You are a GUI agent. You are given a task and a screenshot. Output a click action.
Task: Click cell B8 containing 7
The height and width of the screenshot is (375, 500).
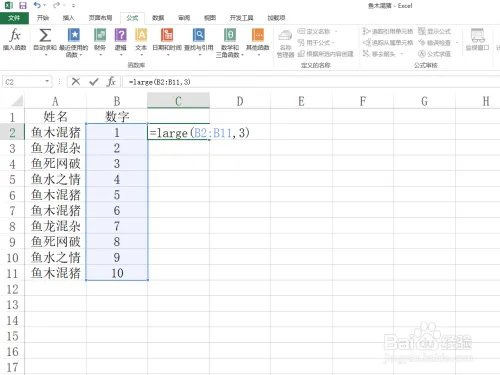[117, 226]
